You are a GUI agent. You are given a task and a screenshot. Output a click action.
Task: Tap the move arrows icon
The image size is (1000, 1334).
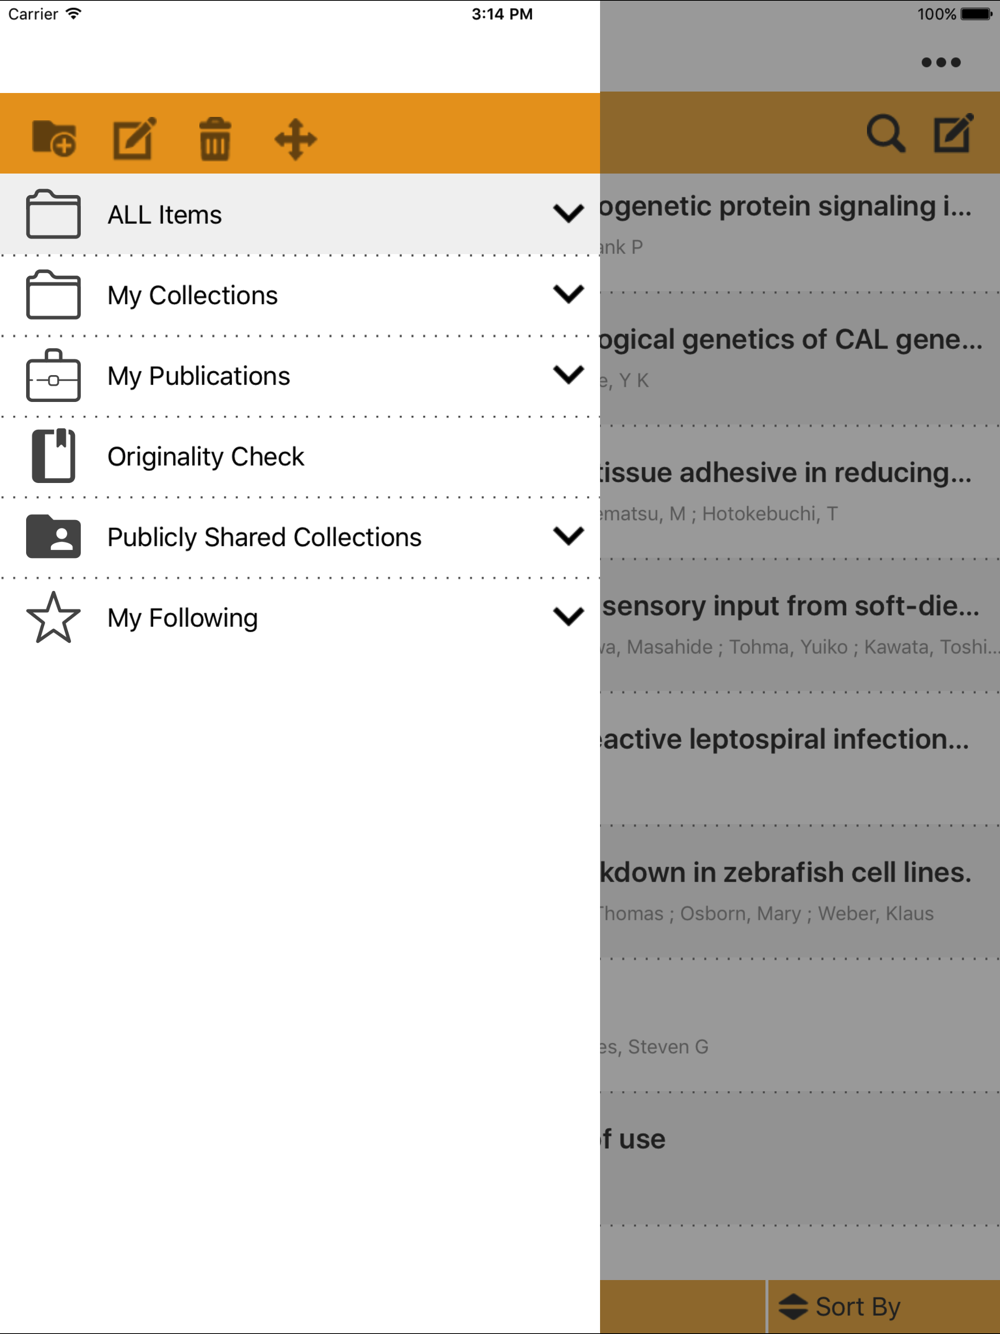295,139
